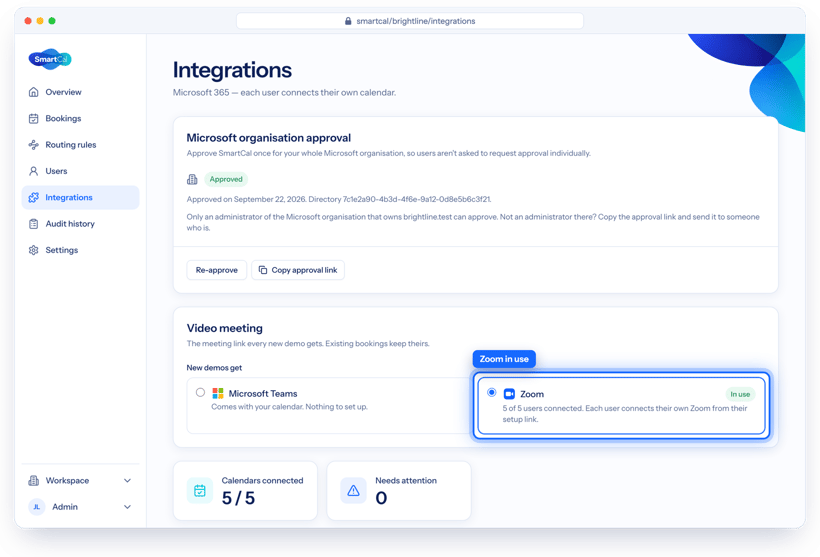Open the Overview page
Viewport: 820px width, 557px height.
pyautogui.click(x=81, y=92)
